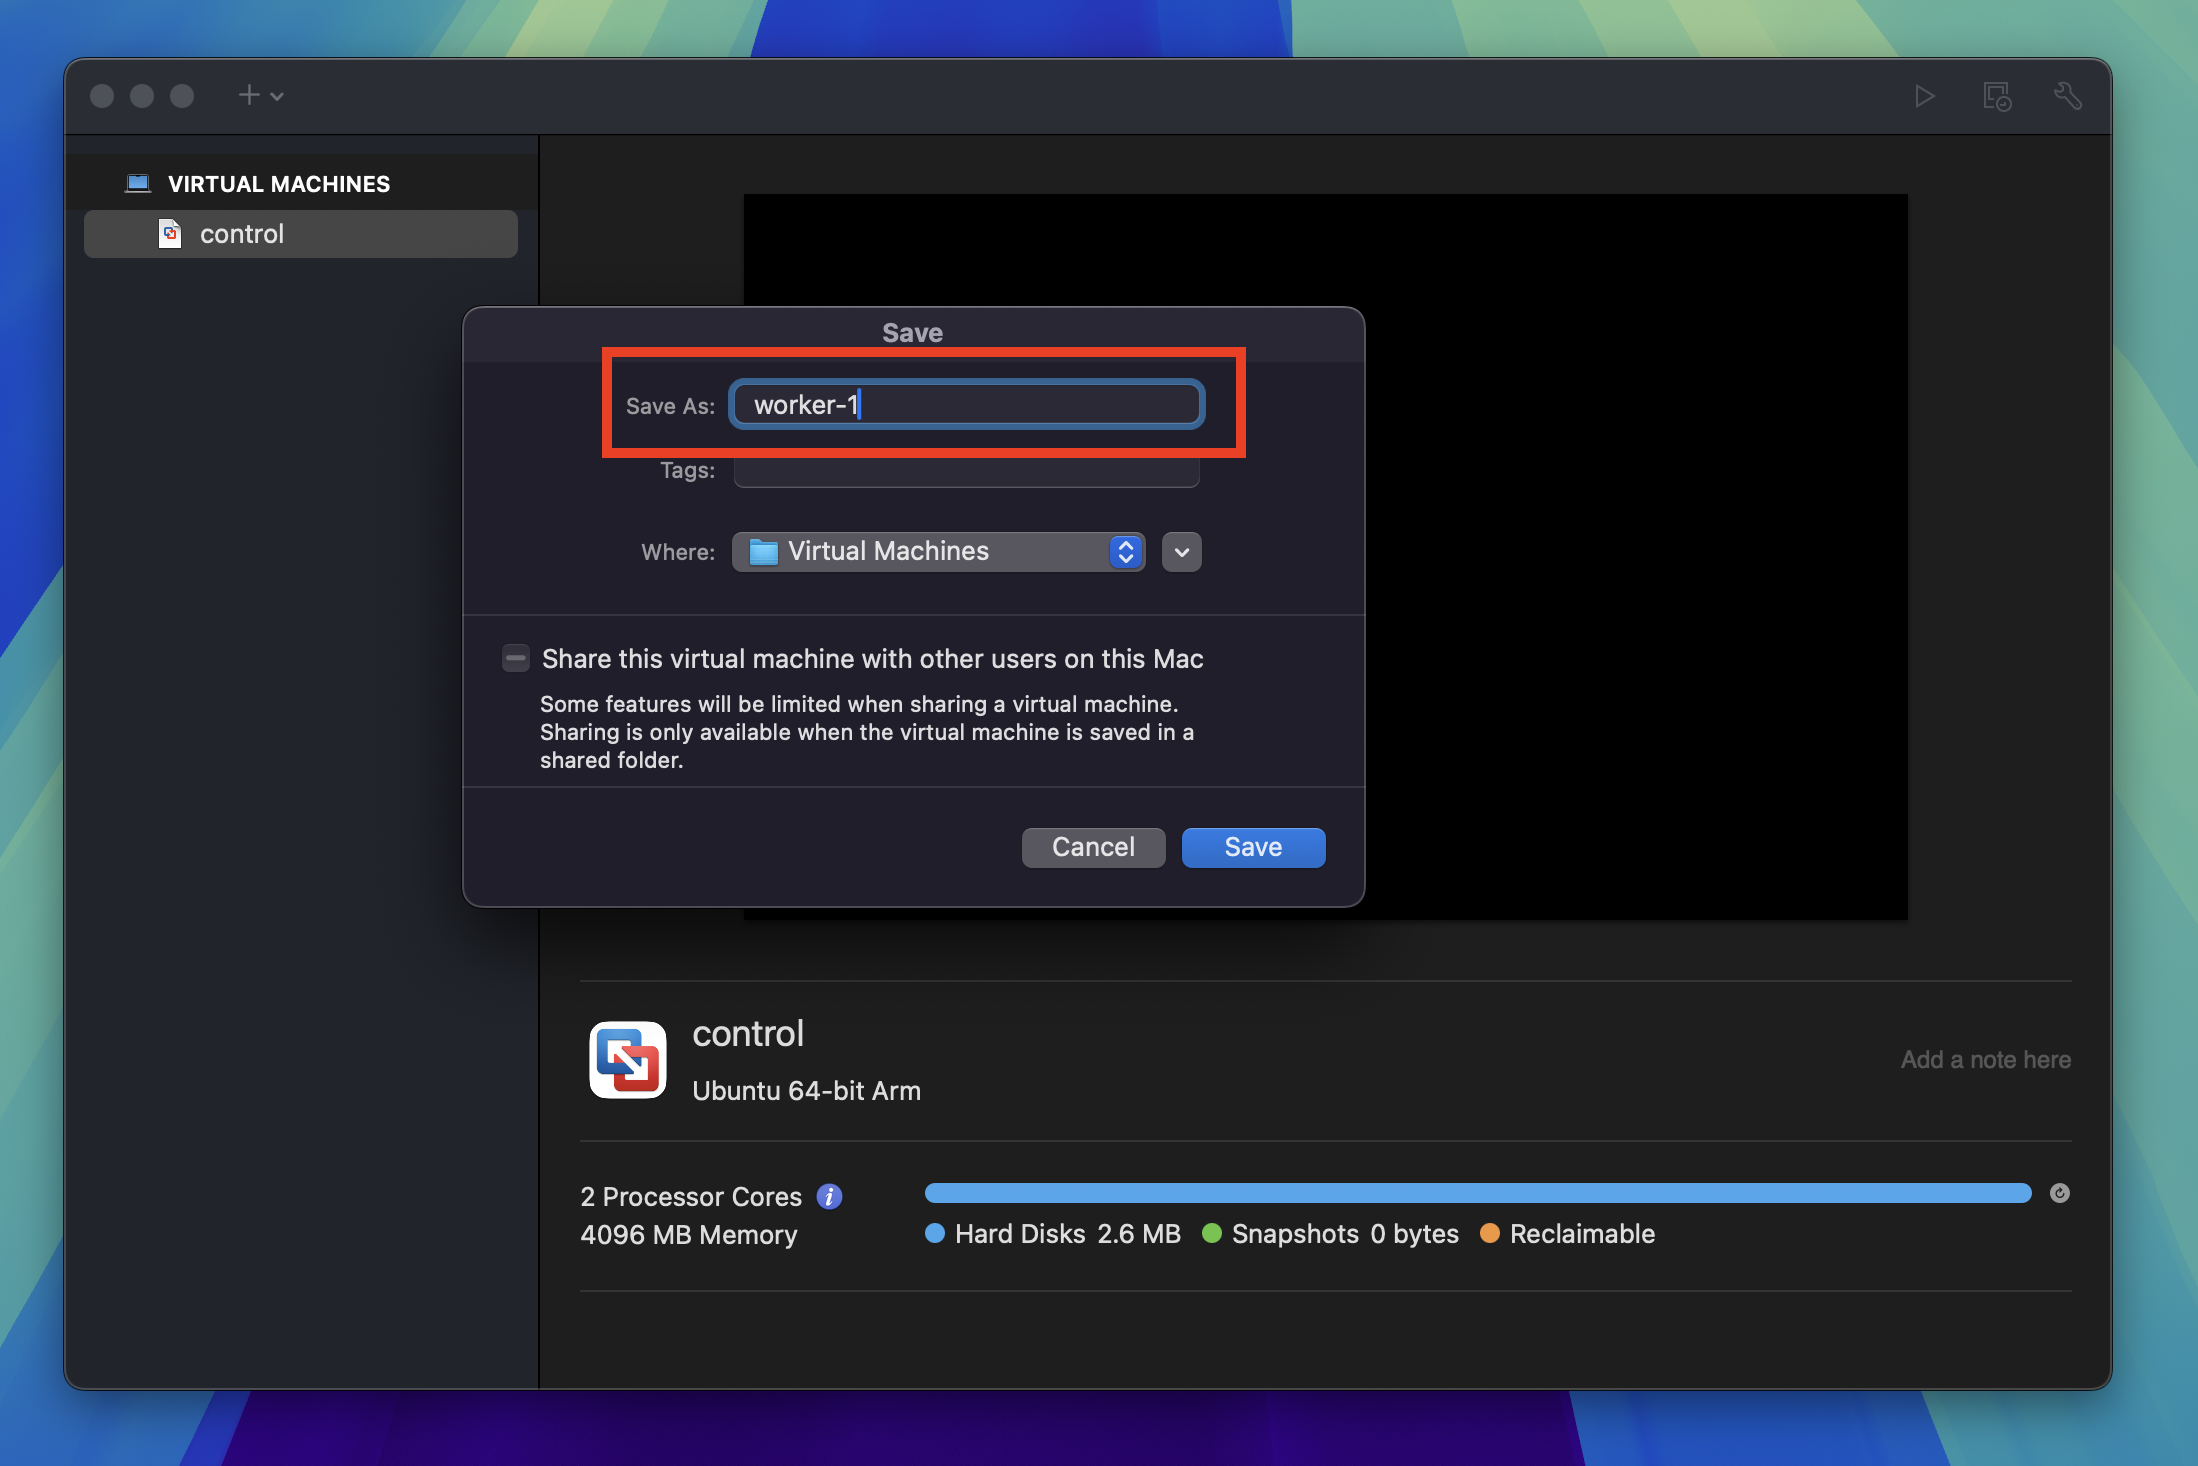Click the Play start-VM toolbar icon
The image size is (2198, 1466).
[1924, 96]
